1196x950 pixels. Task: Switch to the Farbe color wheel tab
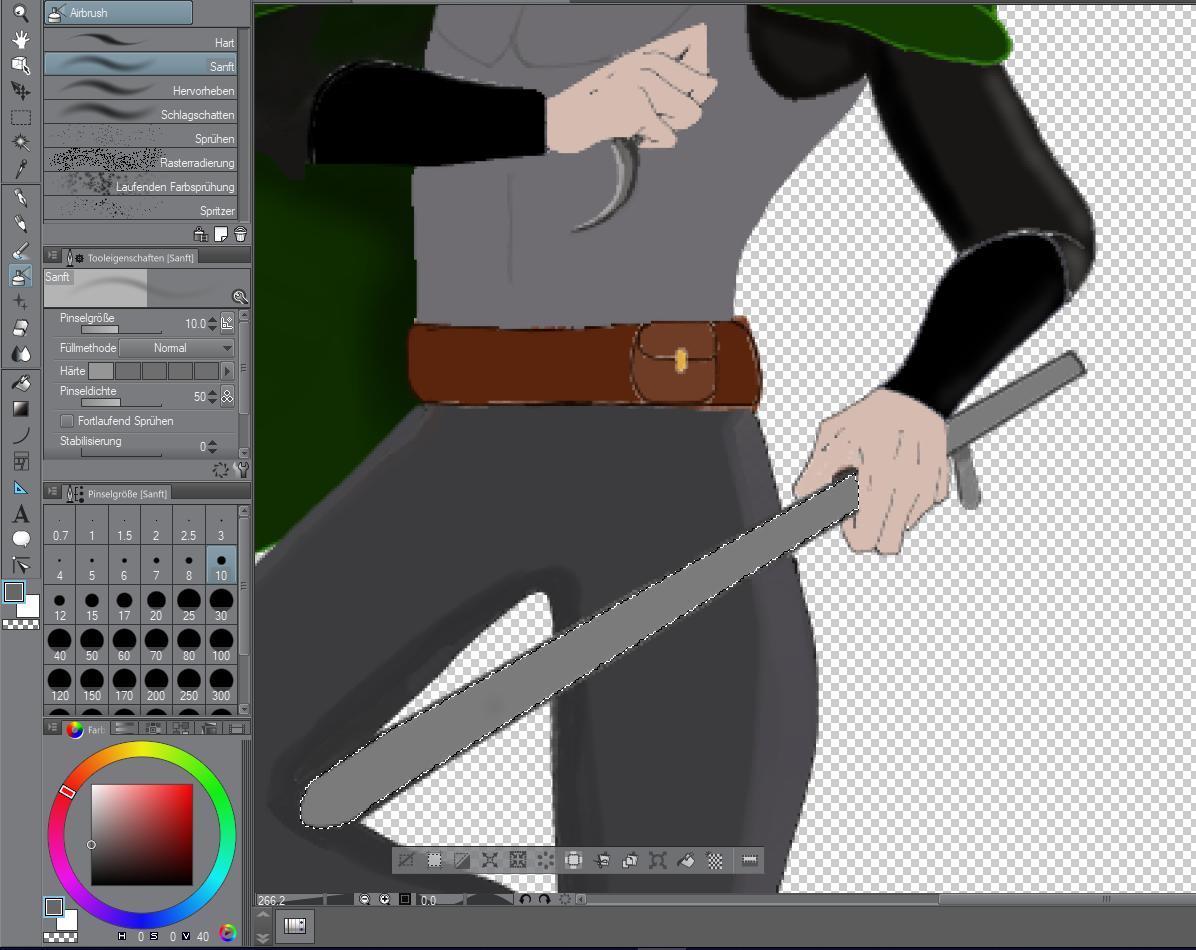[x=85, y=729]
